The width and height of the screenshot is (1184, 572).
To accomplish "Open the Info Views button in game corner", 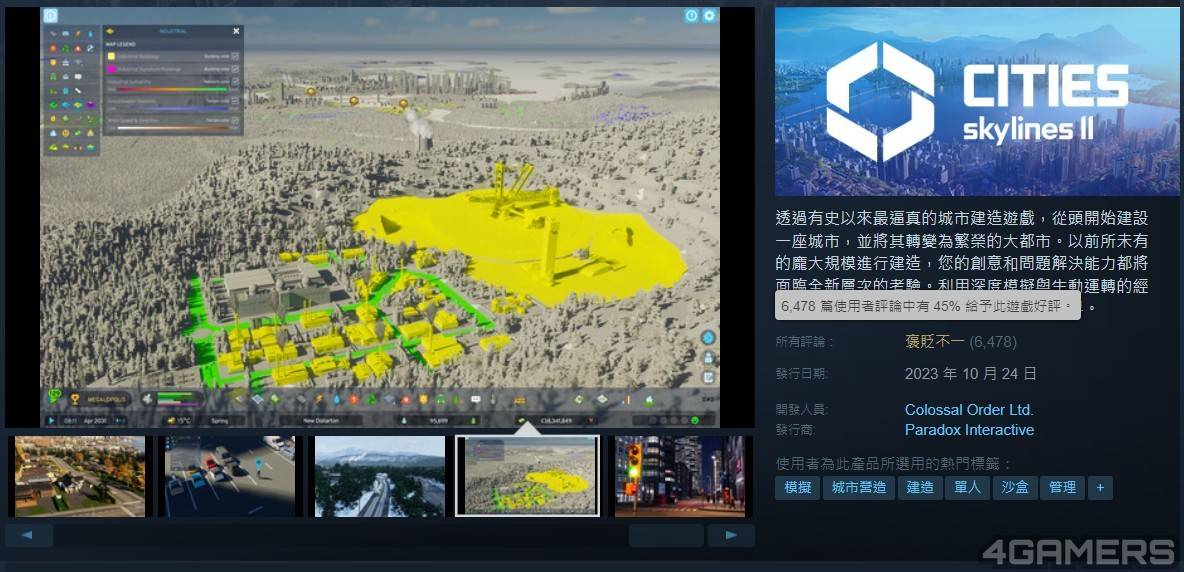I will click(50, 15).
